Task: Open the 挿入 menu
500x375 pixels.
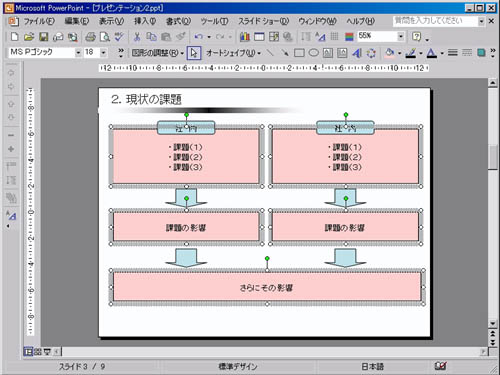Action: click(145, 21)
